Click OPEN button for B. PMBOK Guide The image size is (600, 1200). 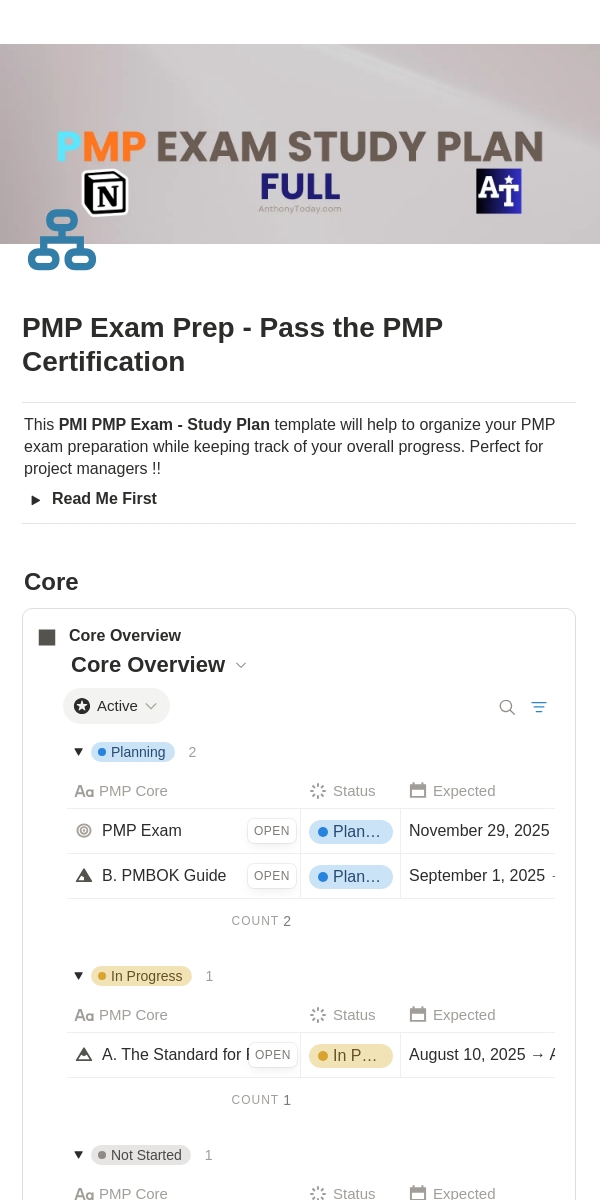[x=272, y=876]
